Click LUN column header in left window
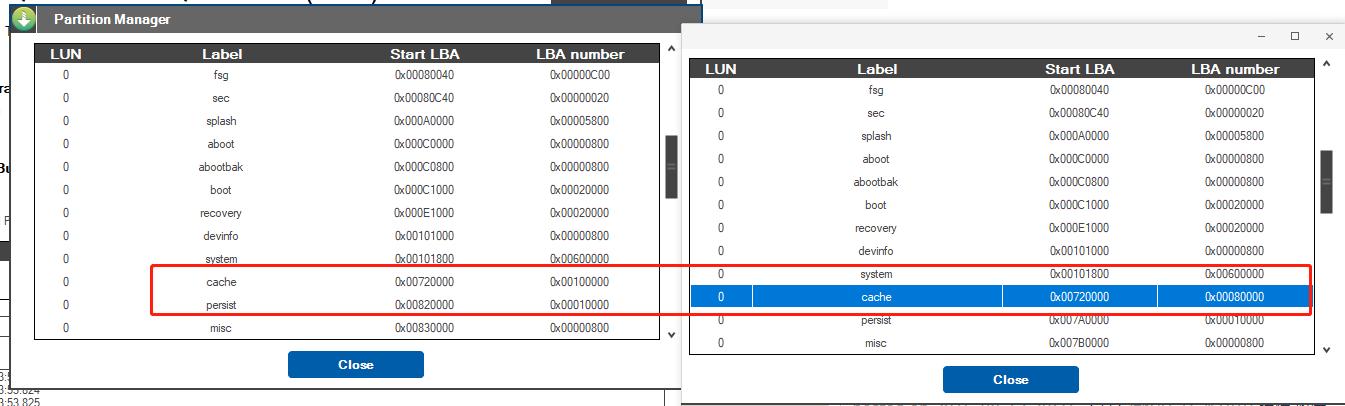The height and width of the screenshot is (406, 1345). pyautogui.click(x=65, y=54)
